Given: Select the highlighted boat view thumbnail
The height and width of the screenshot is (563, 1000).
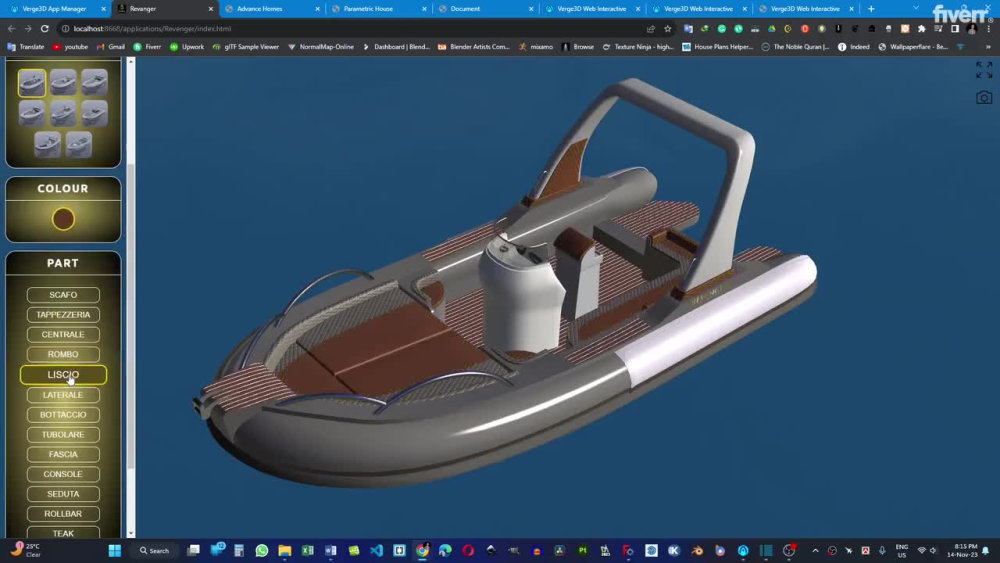Looking at the screenshot, I should [32, 83].
